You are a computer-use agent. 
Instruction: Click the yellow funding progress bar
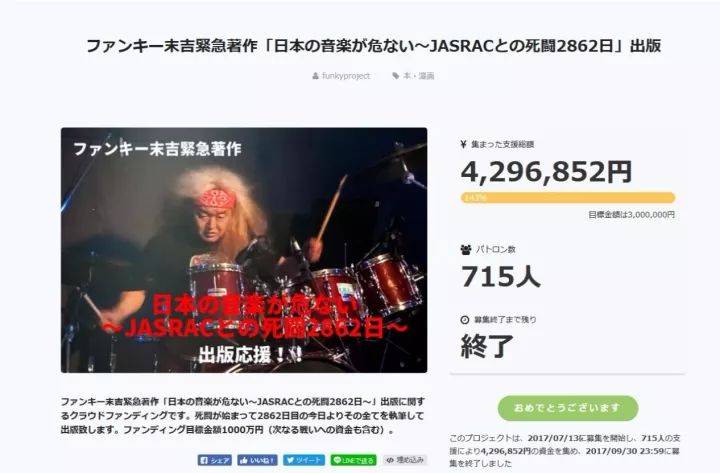(568, 198)
